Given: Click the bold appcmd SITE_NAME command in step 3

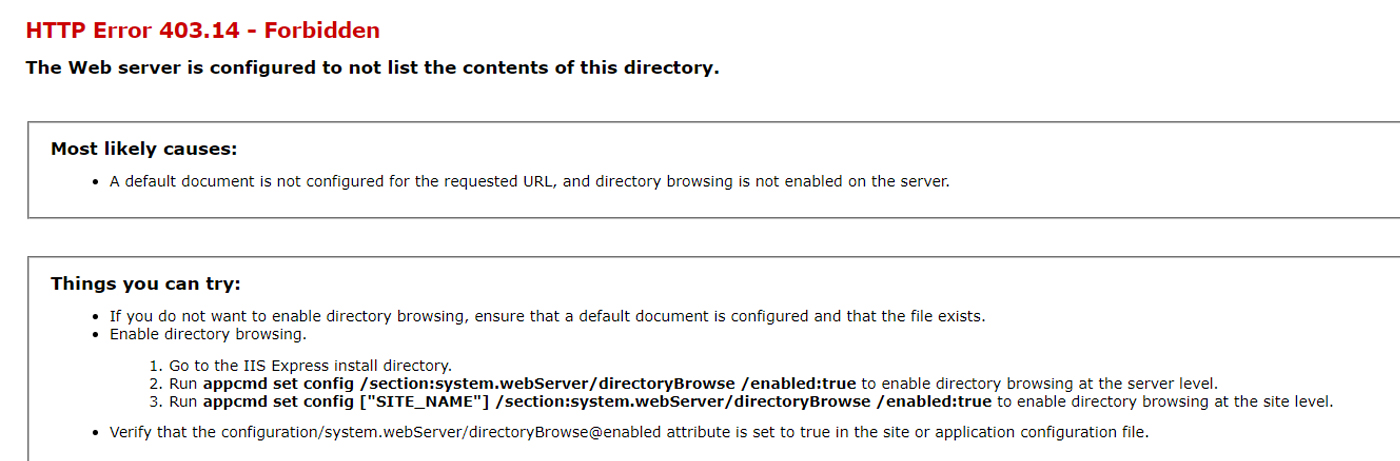Looking at the screenshot, I should [x=597, y=402].
